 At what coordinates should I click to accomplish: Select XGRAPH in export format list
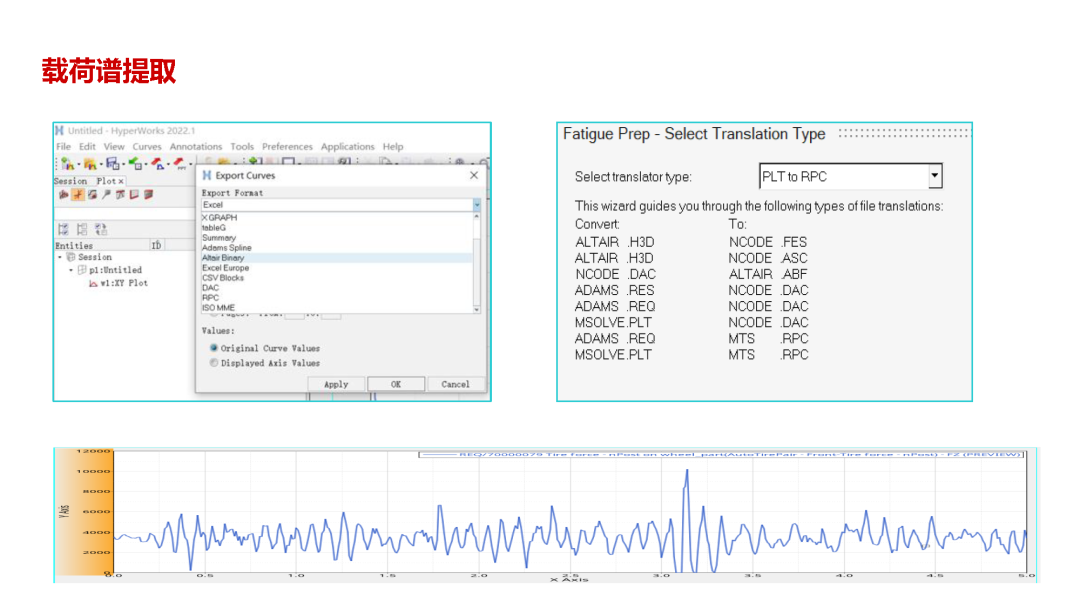[x=337, y=218]
